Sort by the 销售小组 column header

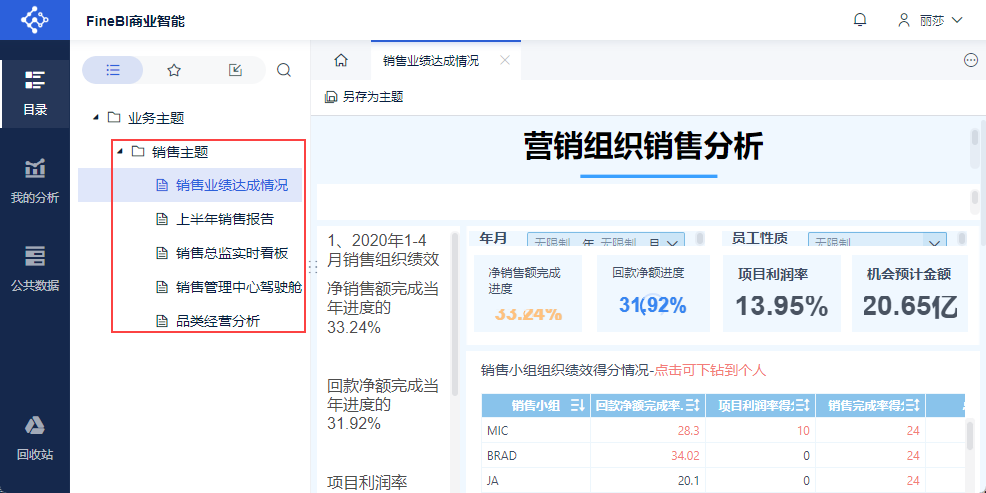click(536, 406)
